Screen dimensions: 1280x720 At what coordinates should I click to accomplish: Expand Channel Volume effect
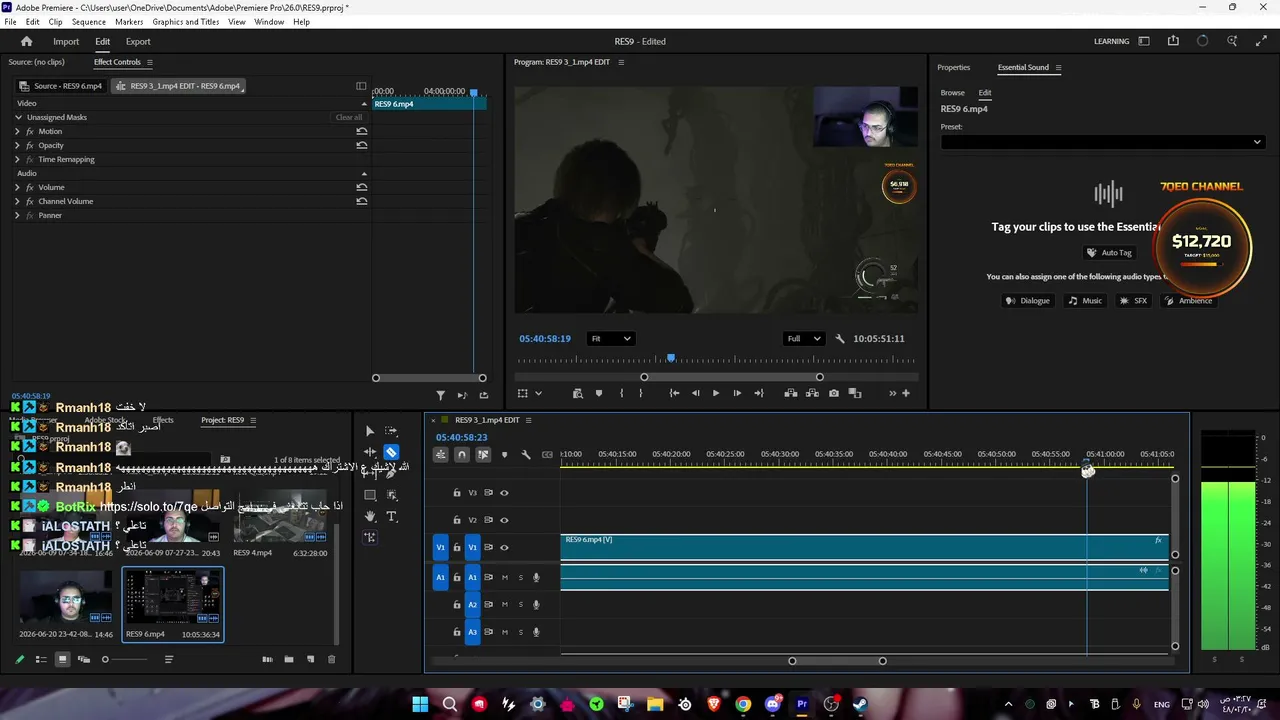click(17, 201)
